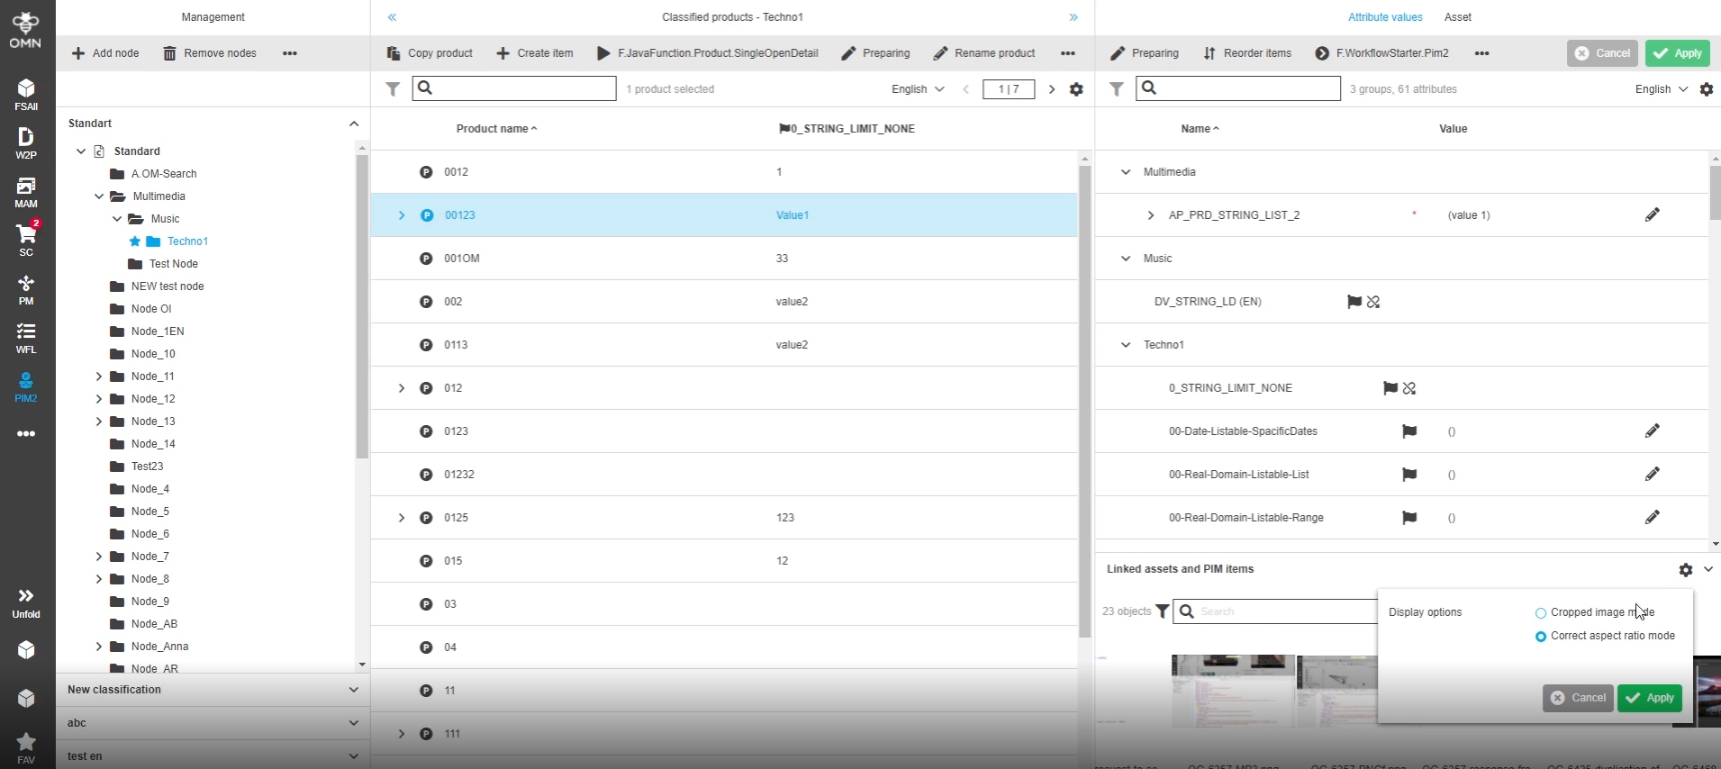The image size is (1721, 769).
Task: Switch to the Attribute values tab
Action: point(1385,17)
